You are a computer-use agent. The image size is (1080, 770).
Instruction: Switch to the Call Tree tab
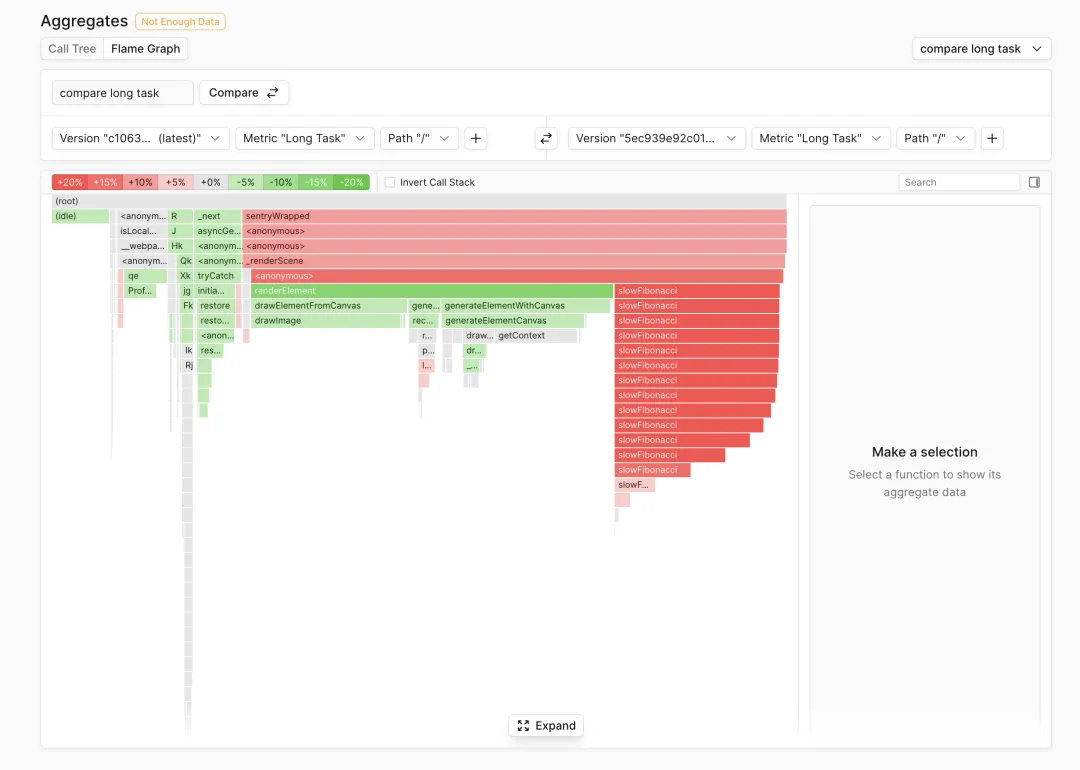(x=72, y=49)
